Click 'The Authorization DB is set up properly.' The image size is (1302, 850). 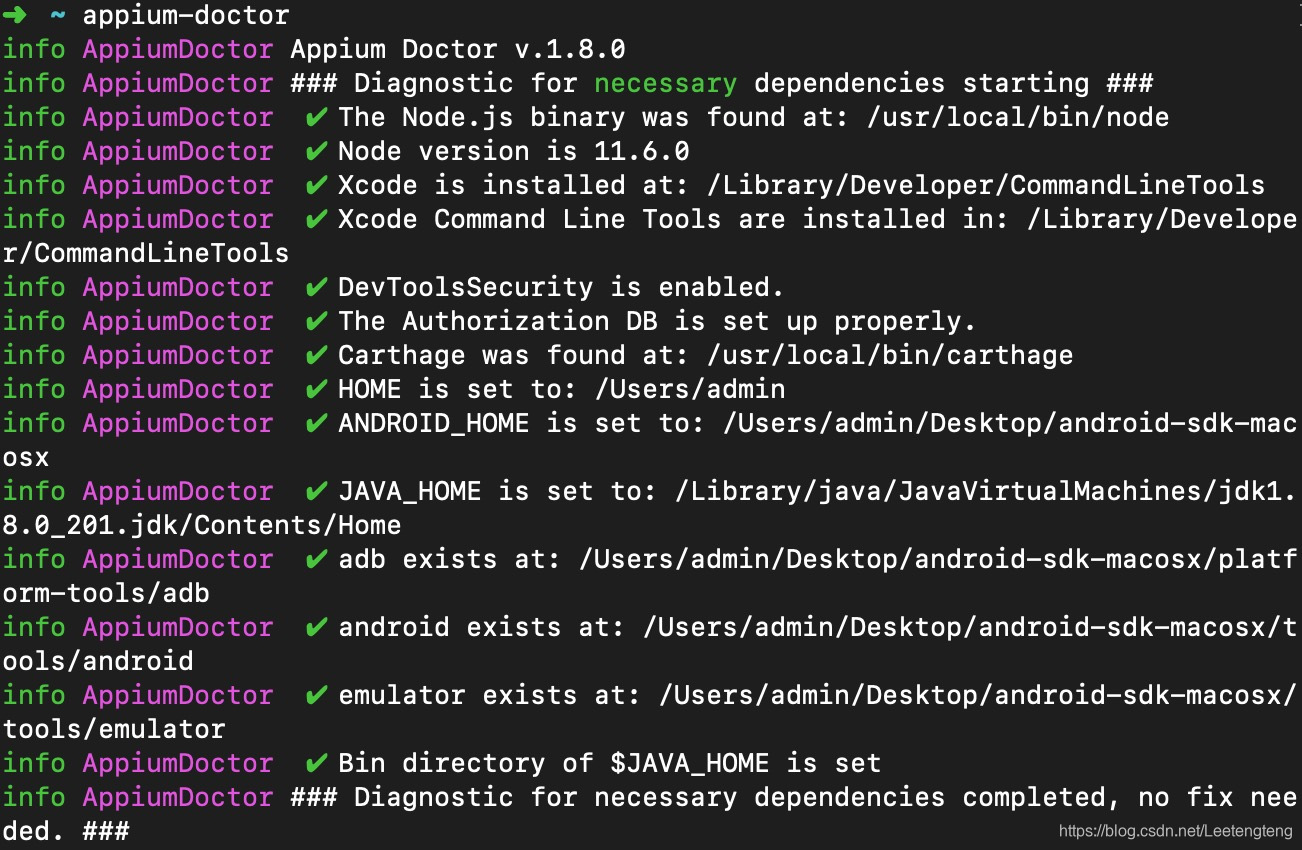coord(658,322)
